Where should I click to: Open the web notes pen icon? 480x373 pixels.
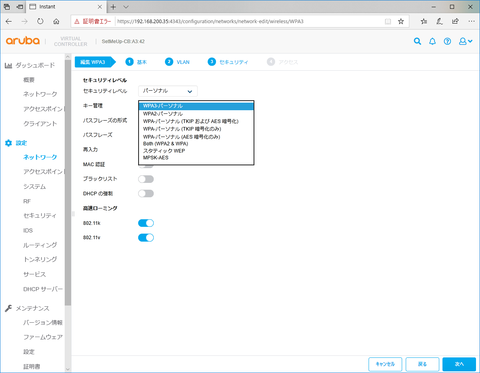[440, 21]
